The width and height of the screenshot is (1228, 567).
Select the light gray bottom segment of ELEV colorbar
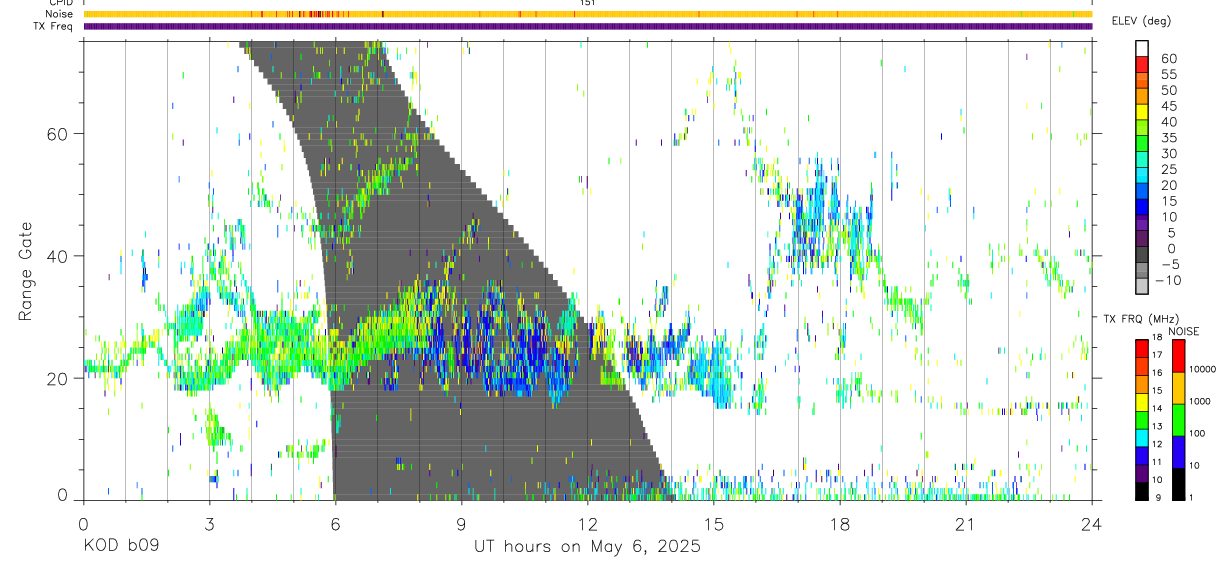[x=1142, y=286]
